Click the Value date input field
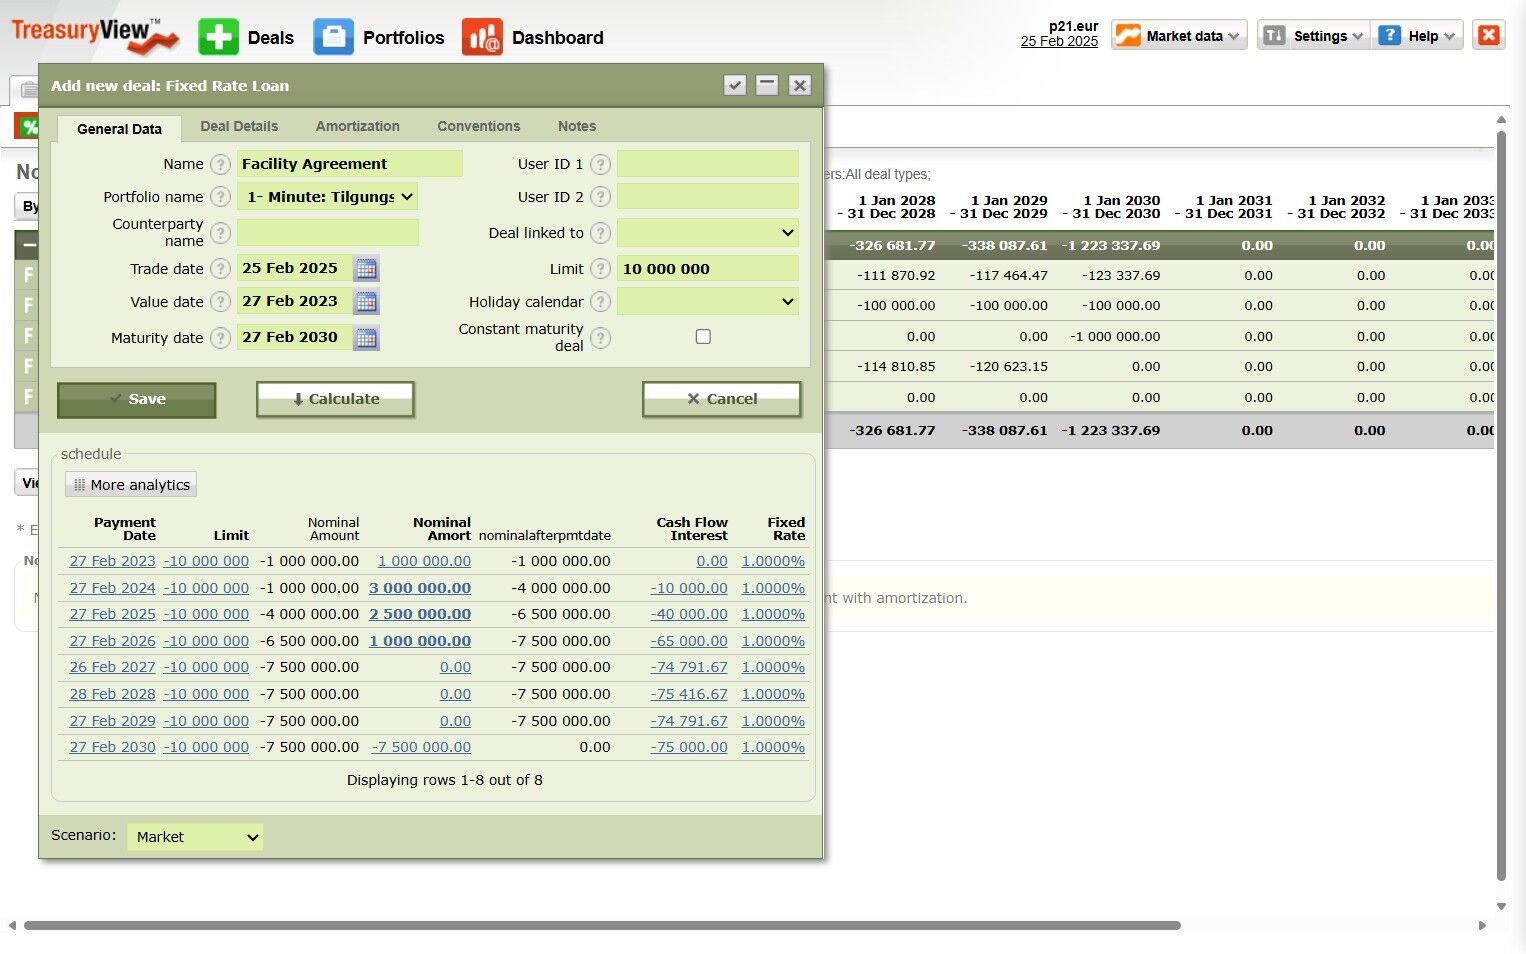Image resolution: width=1526 pixels, height=954 pixels. [x=294, y=301]
